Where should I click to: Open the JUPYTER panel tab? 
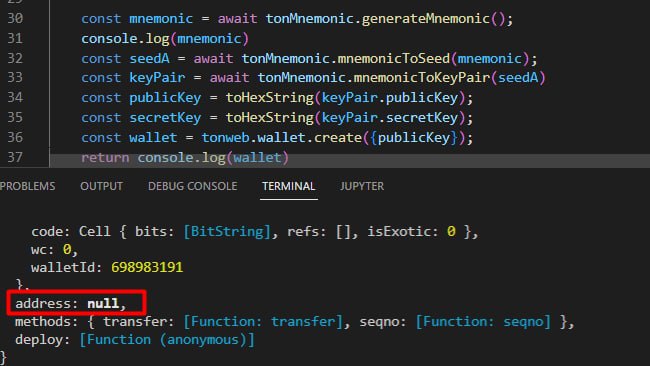click(362, 186)
